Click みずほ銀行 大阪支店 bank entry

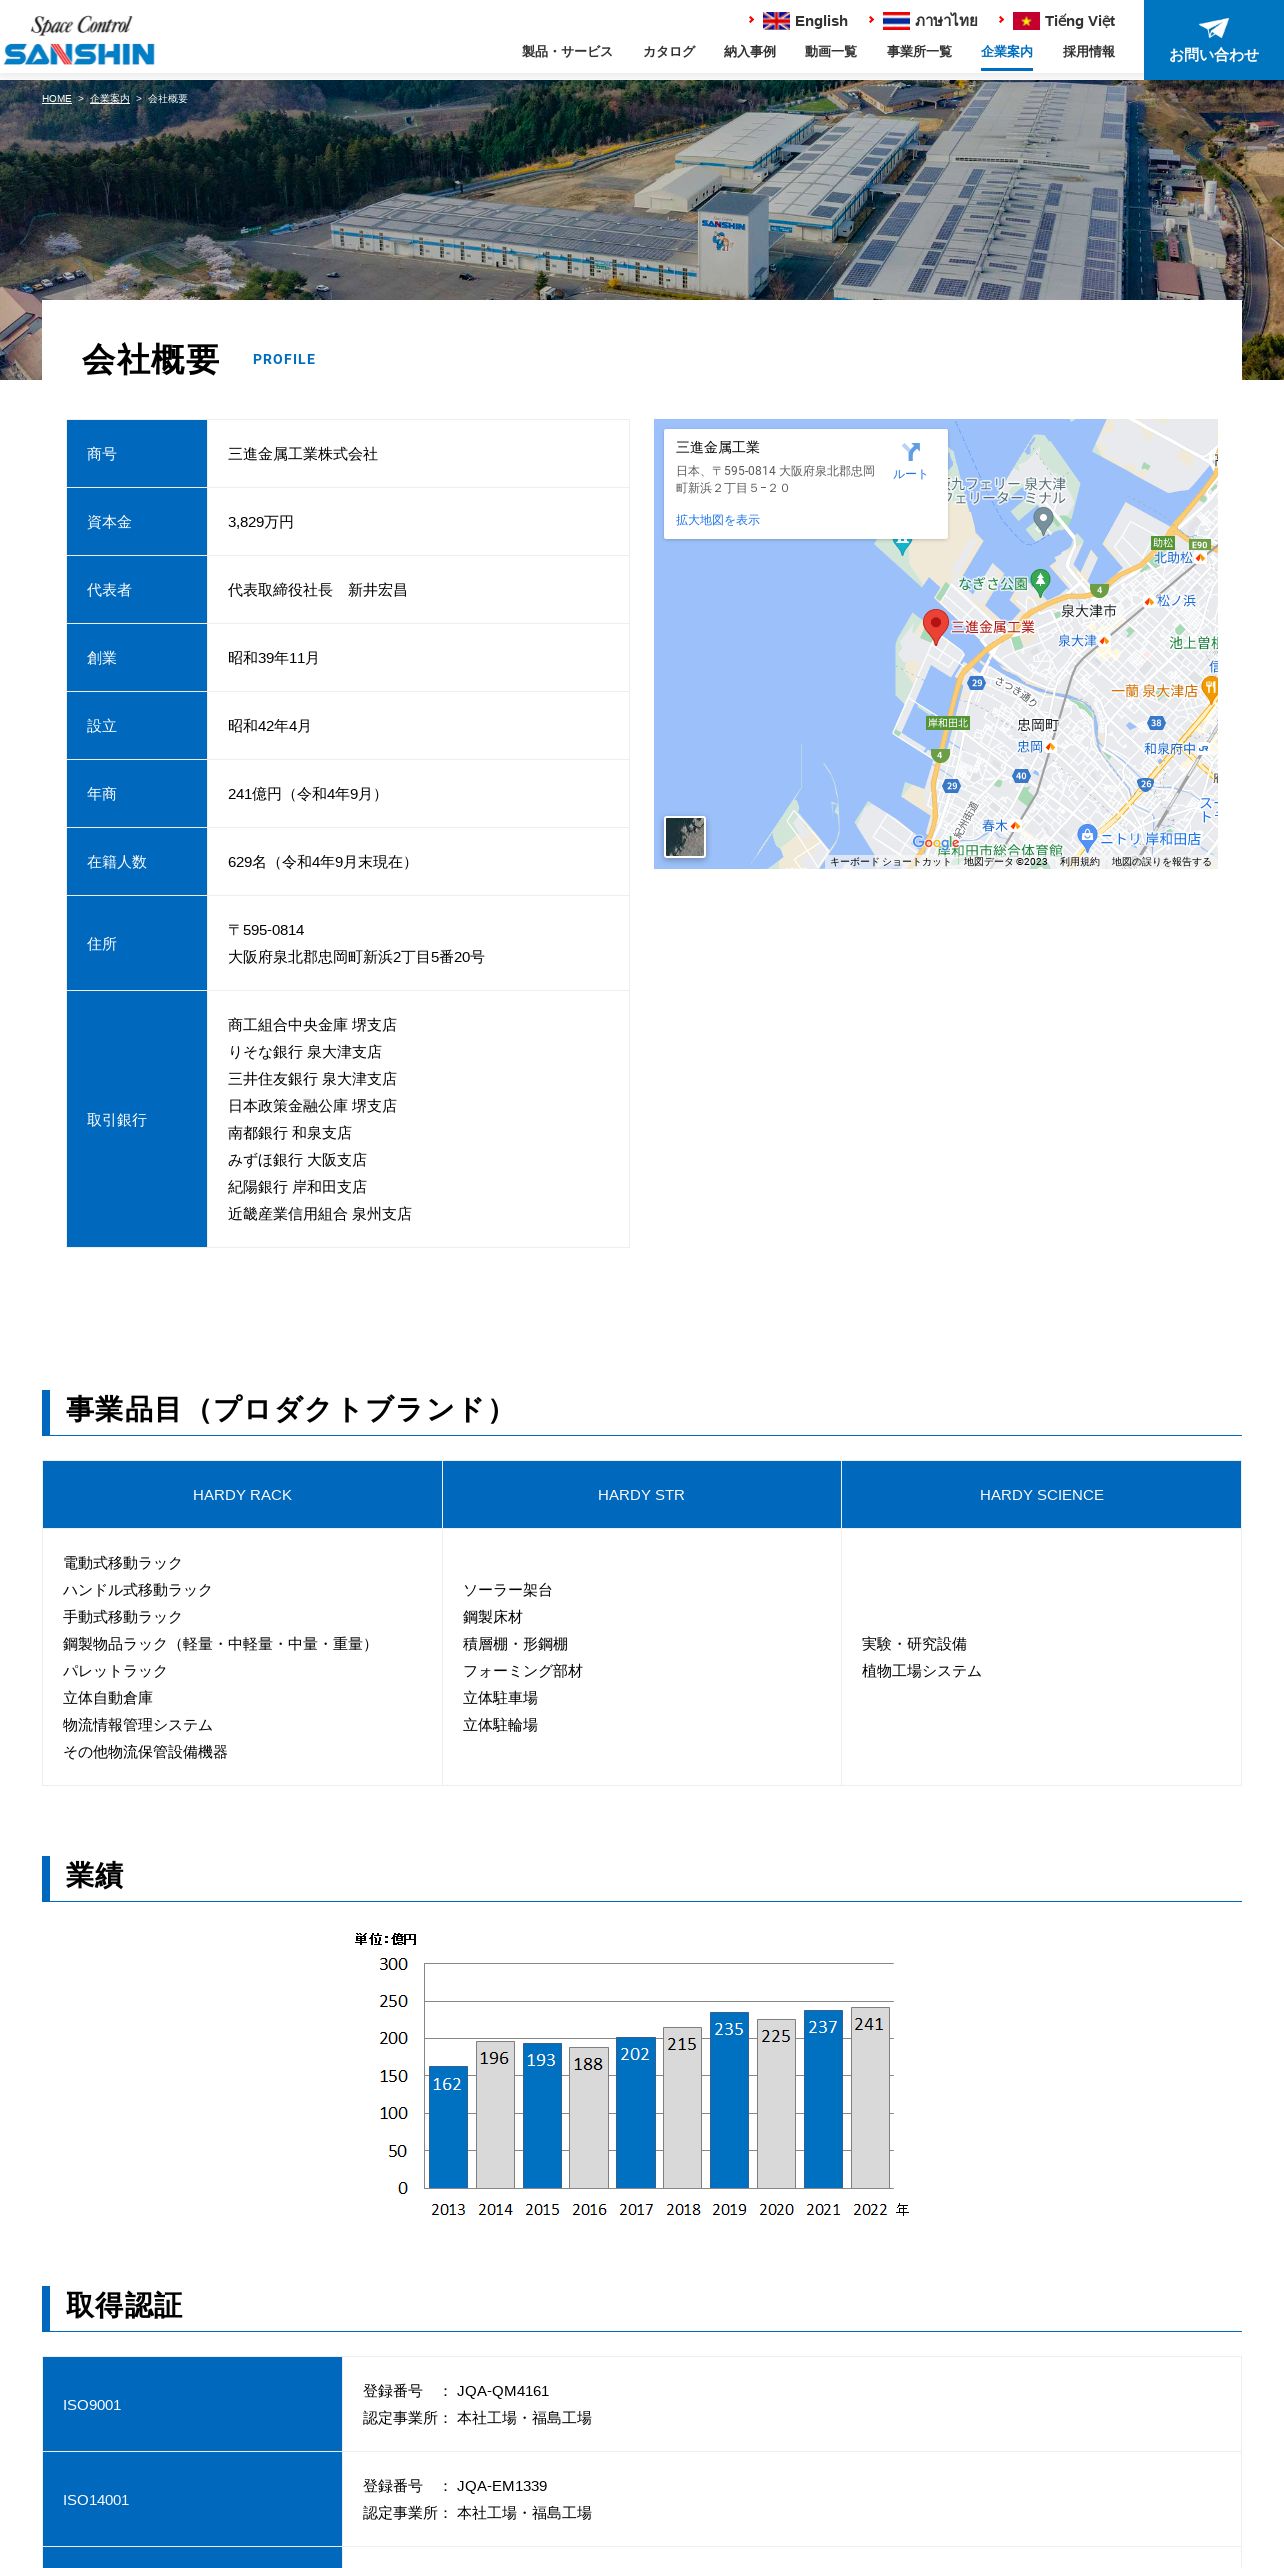tap(297, 1160)
